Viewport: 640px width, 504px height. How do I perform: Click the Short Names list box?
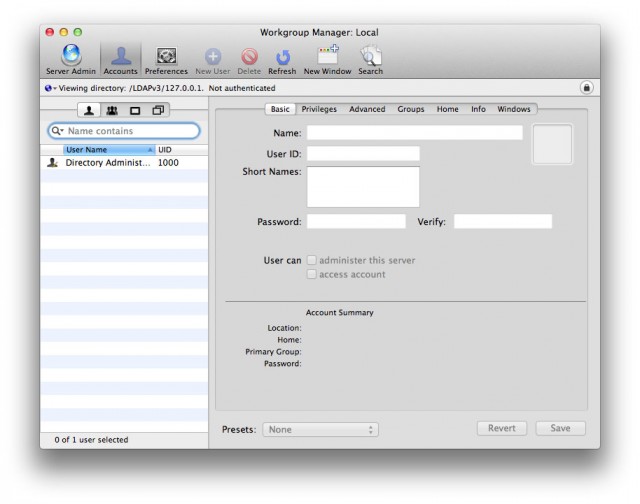pos(363,187)
